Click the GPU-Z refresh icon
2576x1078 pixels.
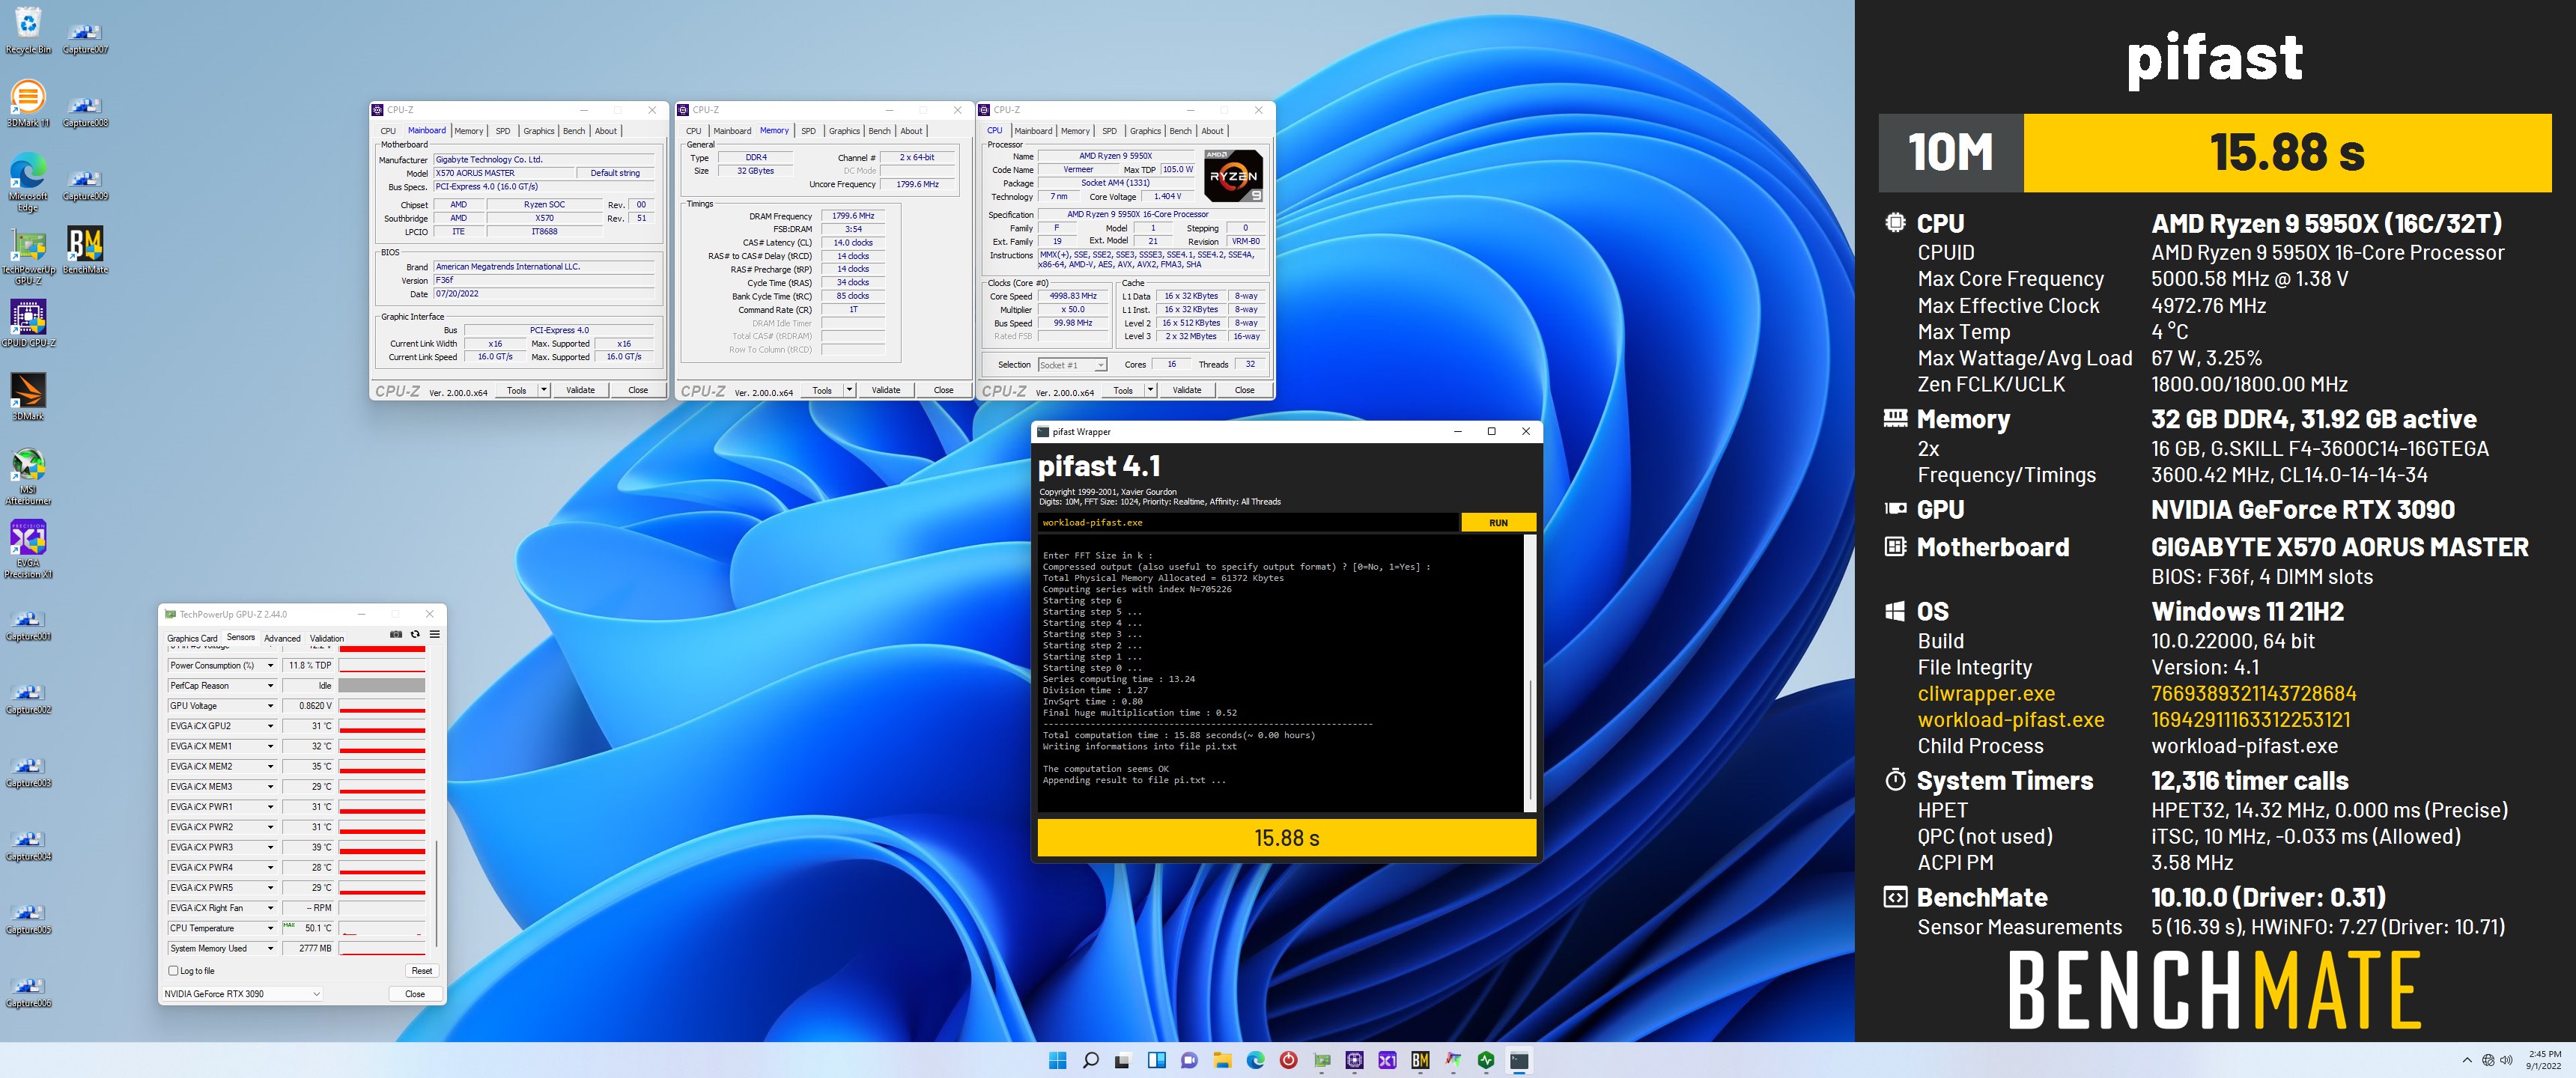(x=415, y=634)
